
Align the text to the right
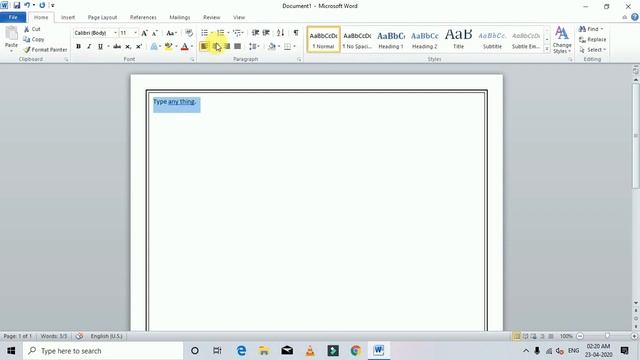[x=227, y=47]
